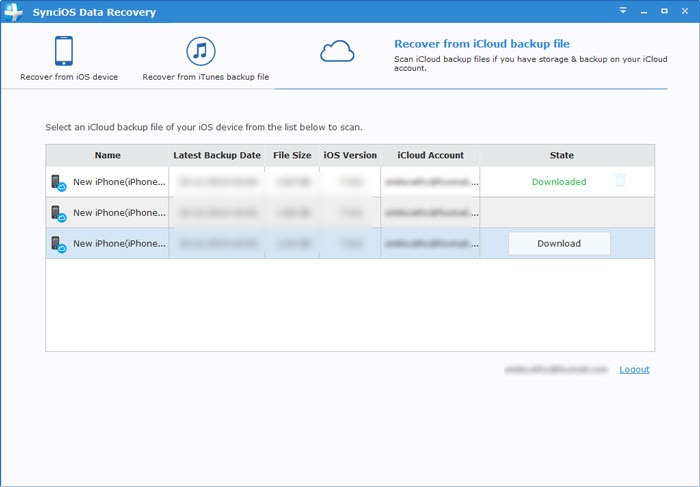
Task: Click the SynciOS Data Recovery title text
Action: [94, 12]
